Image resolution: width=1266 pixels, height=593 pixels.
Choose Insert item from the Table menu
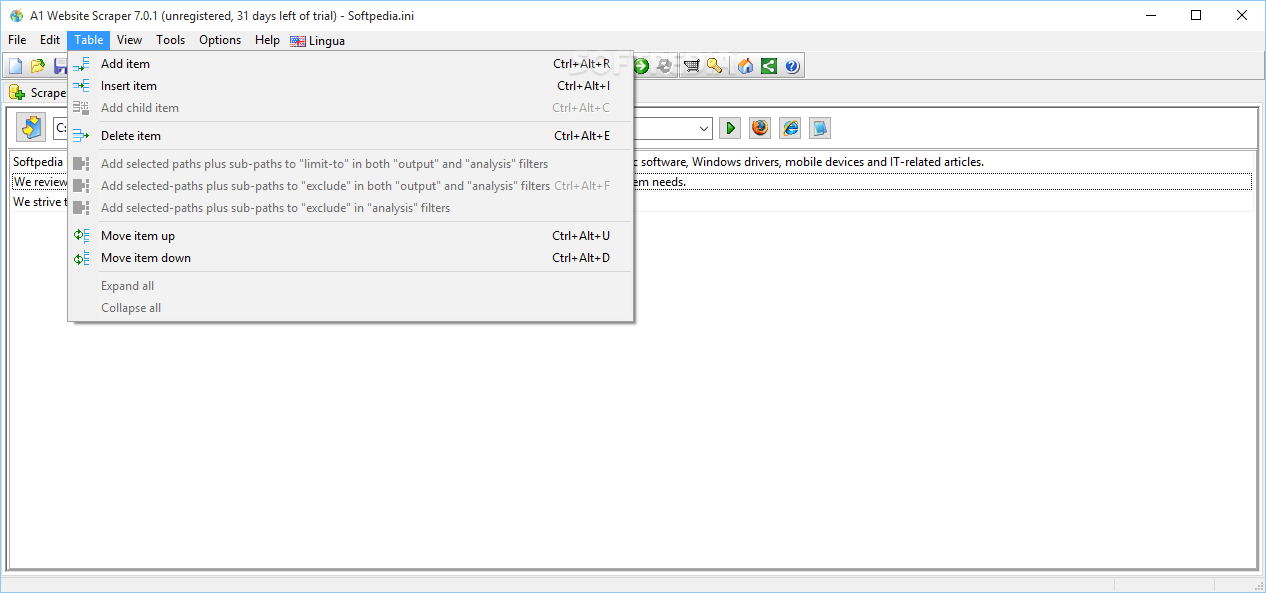pyautogui.click(x=350, y=86)
